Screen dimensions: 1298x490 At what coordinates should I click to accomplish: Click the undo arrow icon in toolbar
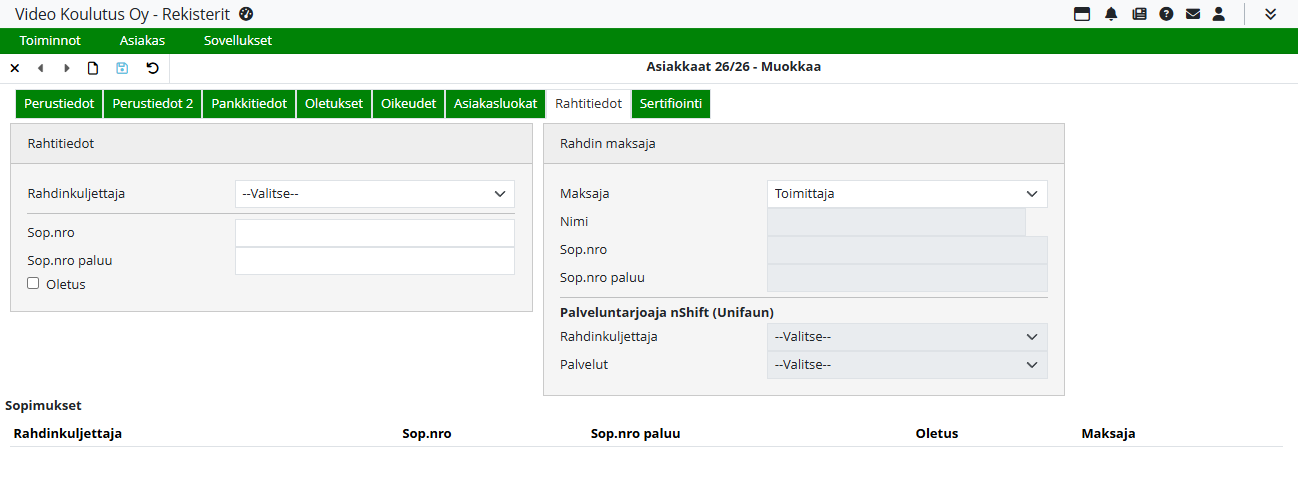[x=152, y=68]
